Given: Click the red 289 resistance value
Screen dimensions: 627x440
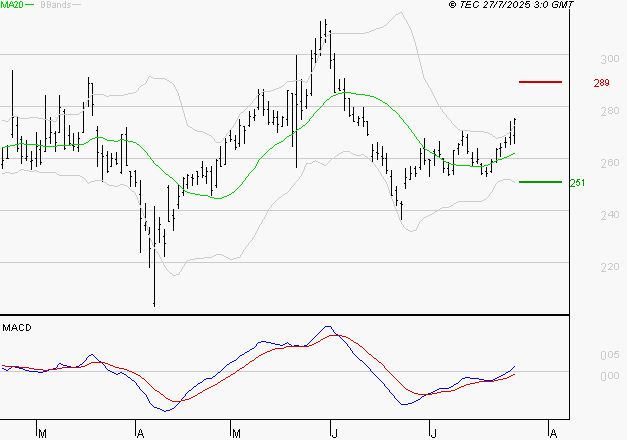Looking at the screenshot, I should click(x=601, y=83).
